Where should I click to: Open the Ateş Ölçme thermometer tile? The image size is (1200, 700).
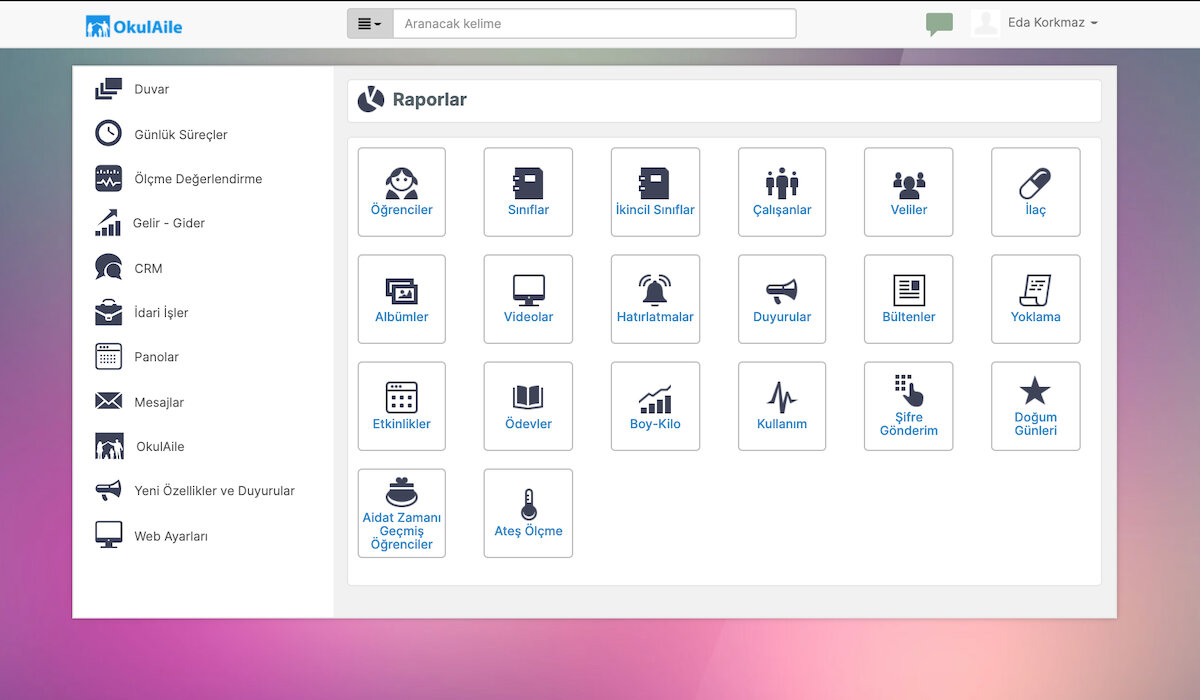[x=528, y=513]
